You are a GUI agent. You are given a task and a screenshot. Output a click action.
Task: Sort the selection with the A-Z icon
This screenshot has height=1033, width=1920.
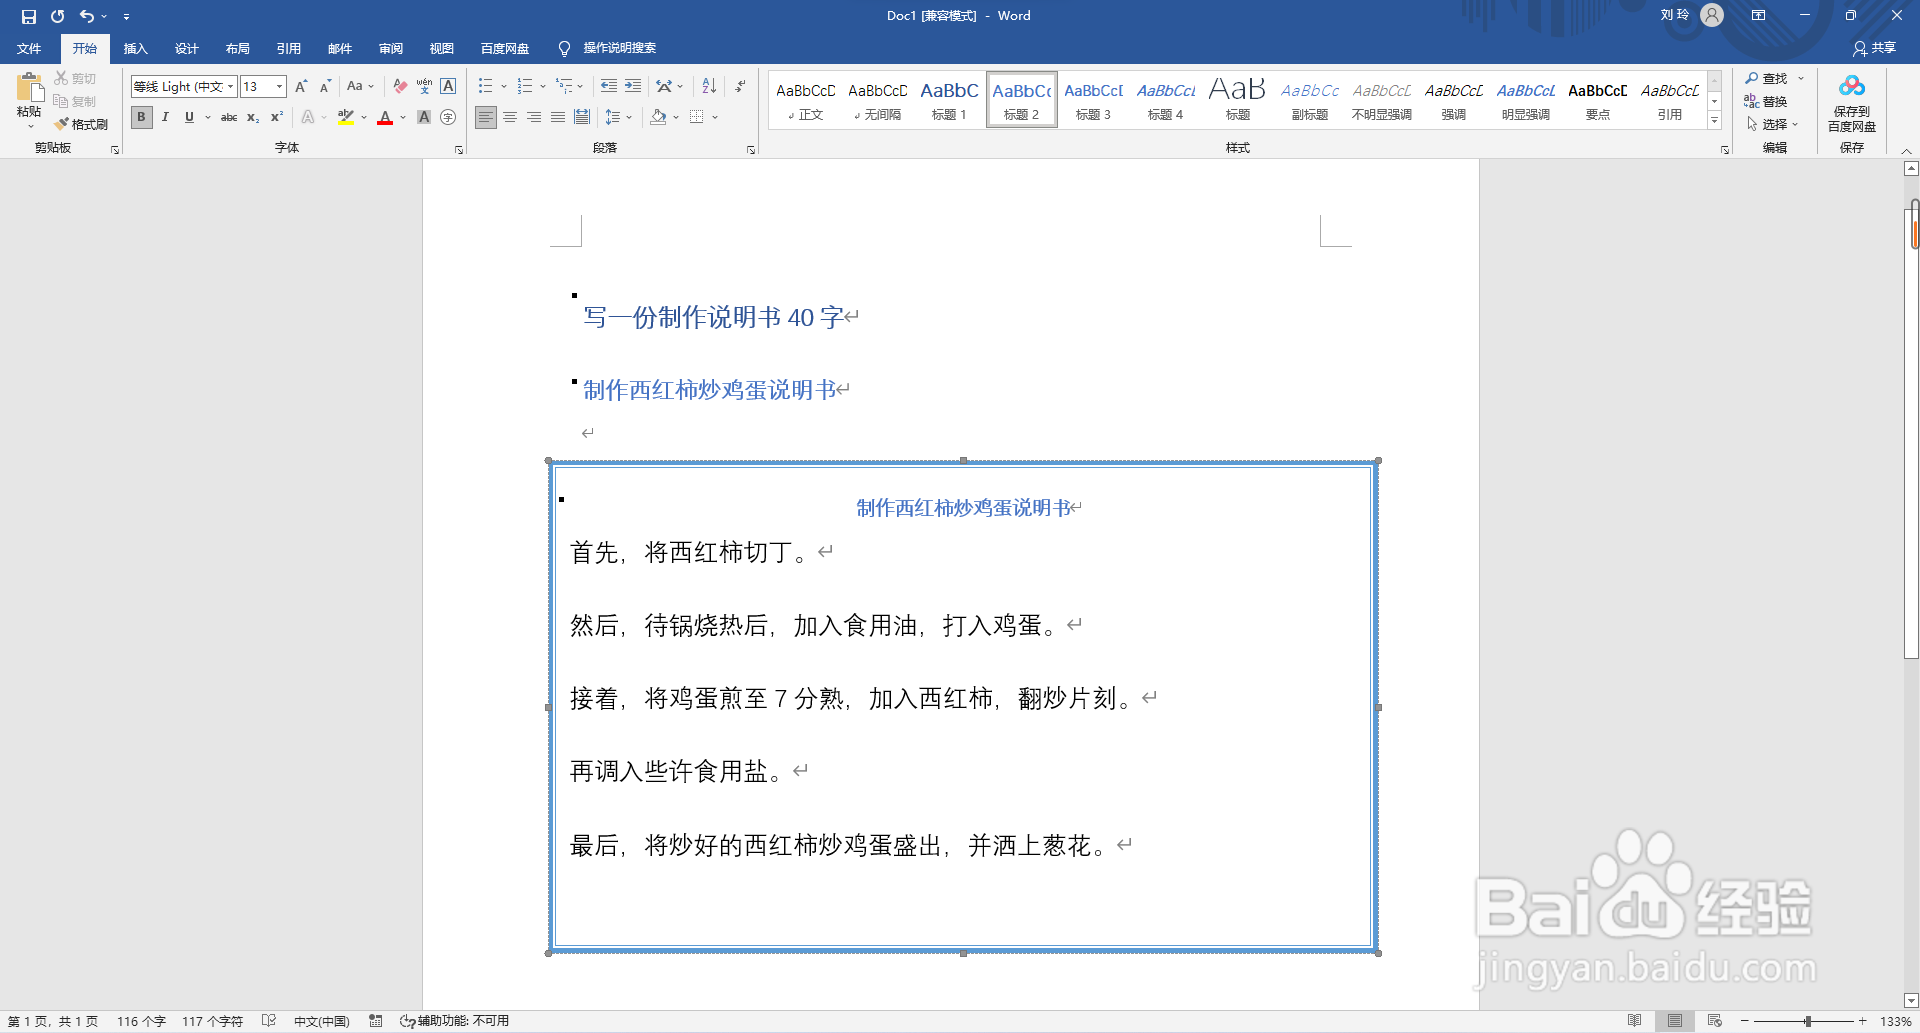point(709,87)
